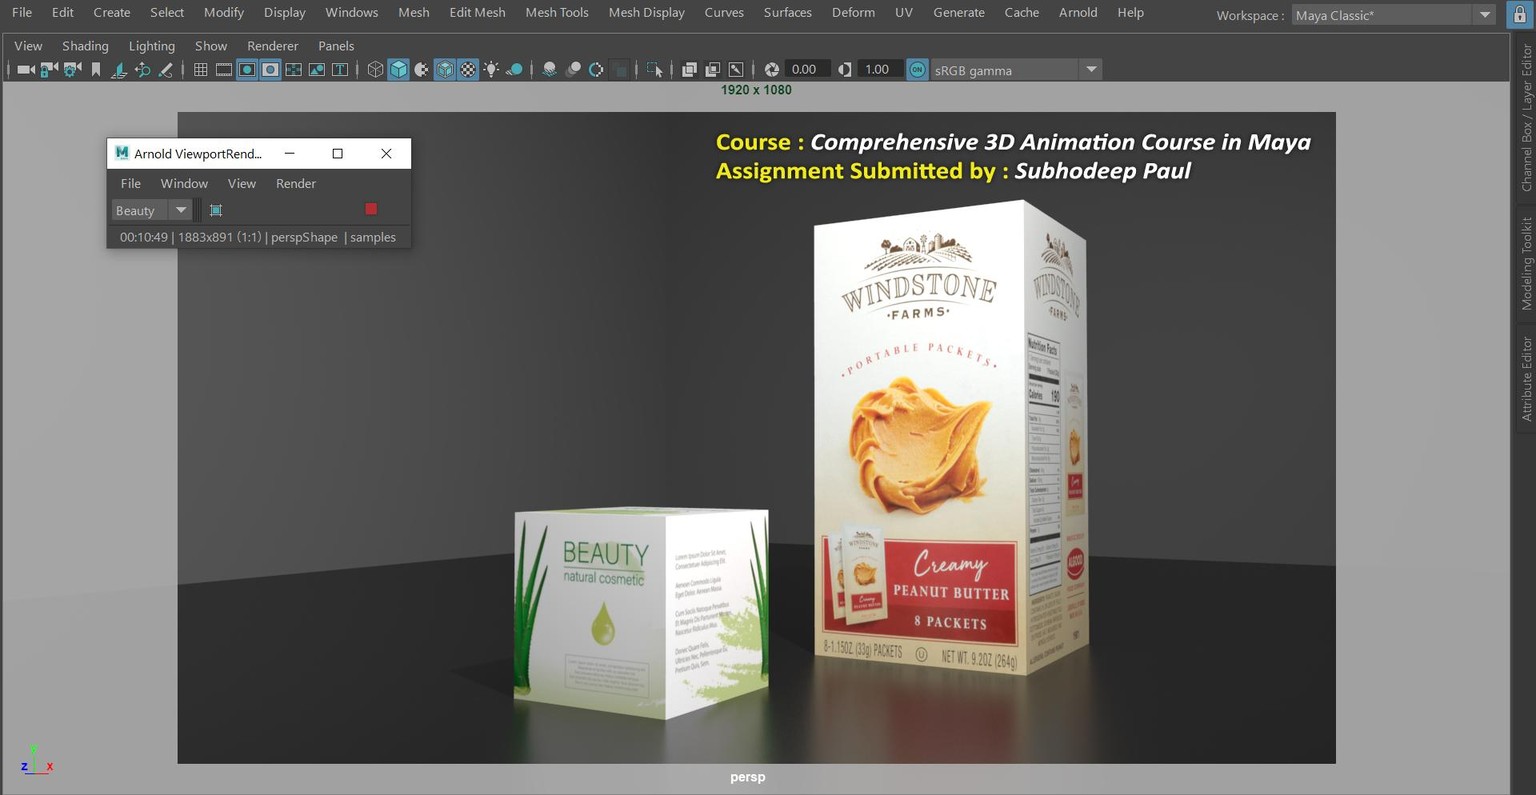The image size is (1536, 795).
Task: Open the Edit Mesh menu
Action: (x=477, y=12)
